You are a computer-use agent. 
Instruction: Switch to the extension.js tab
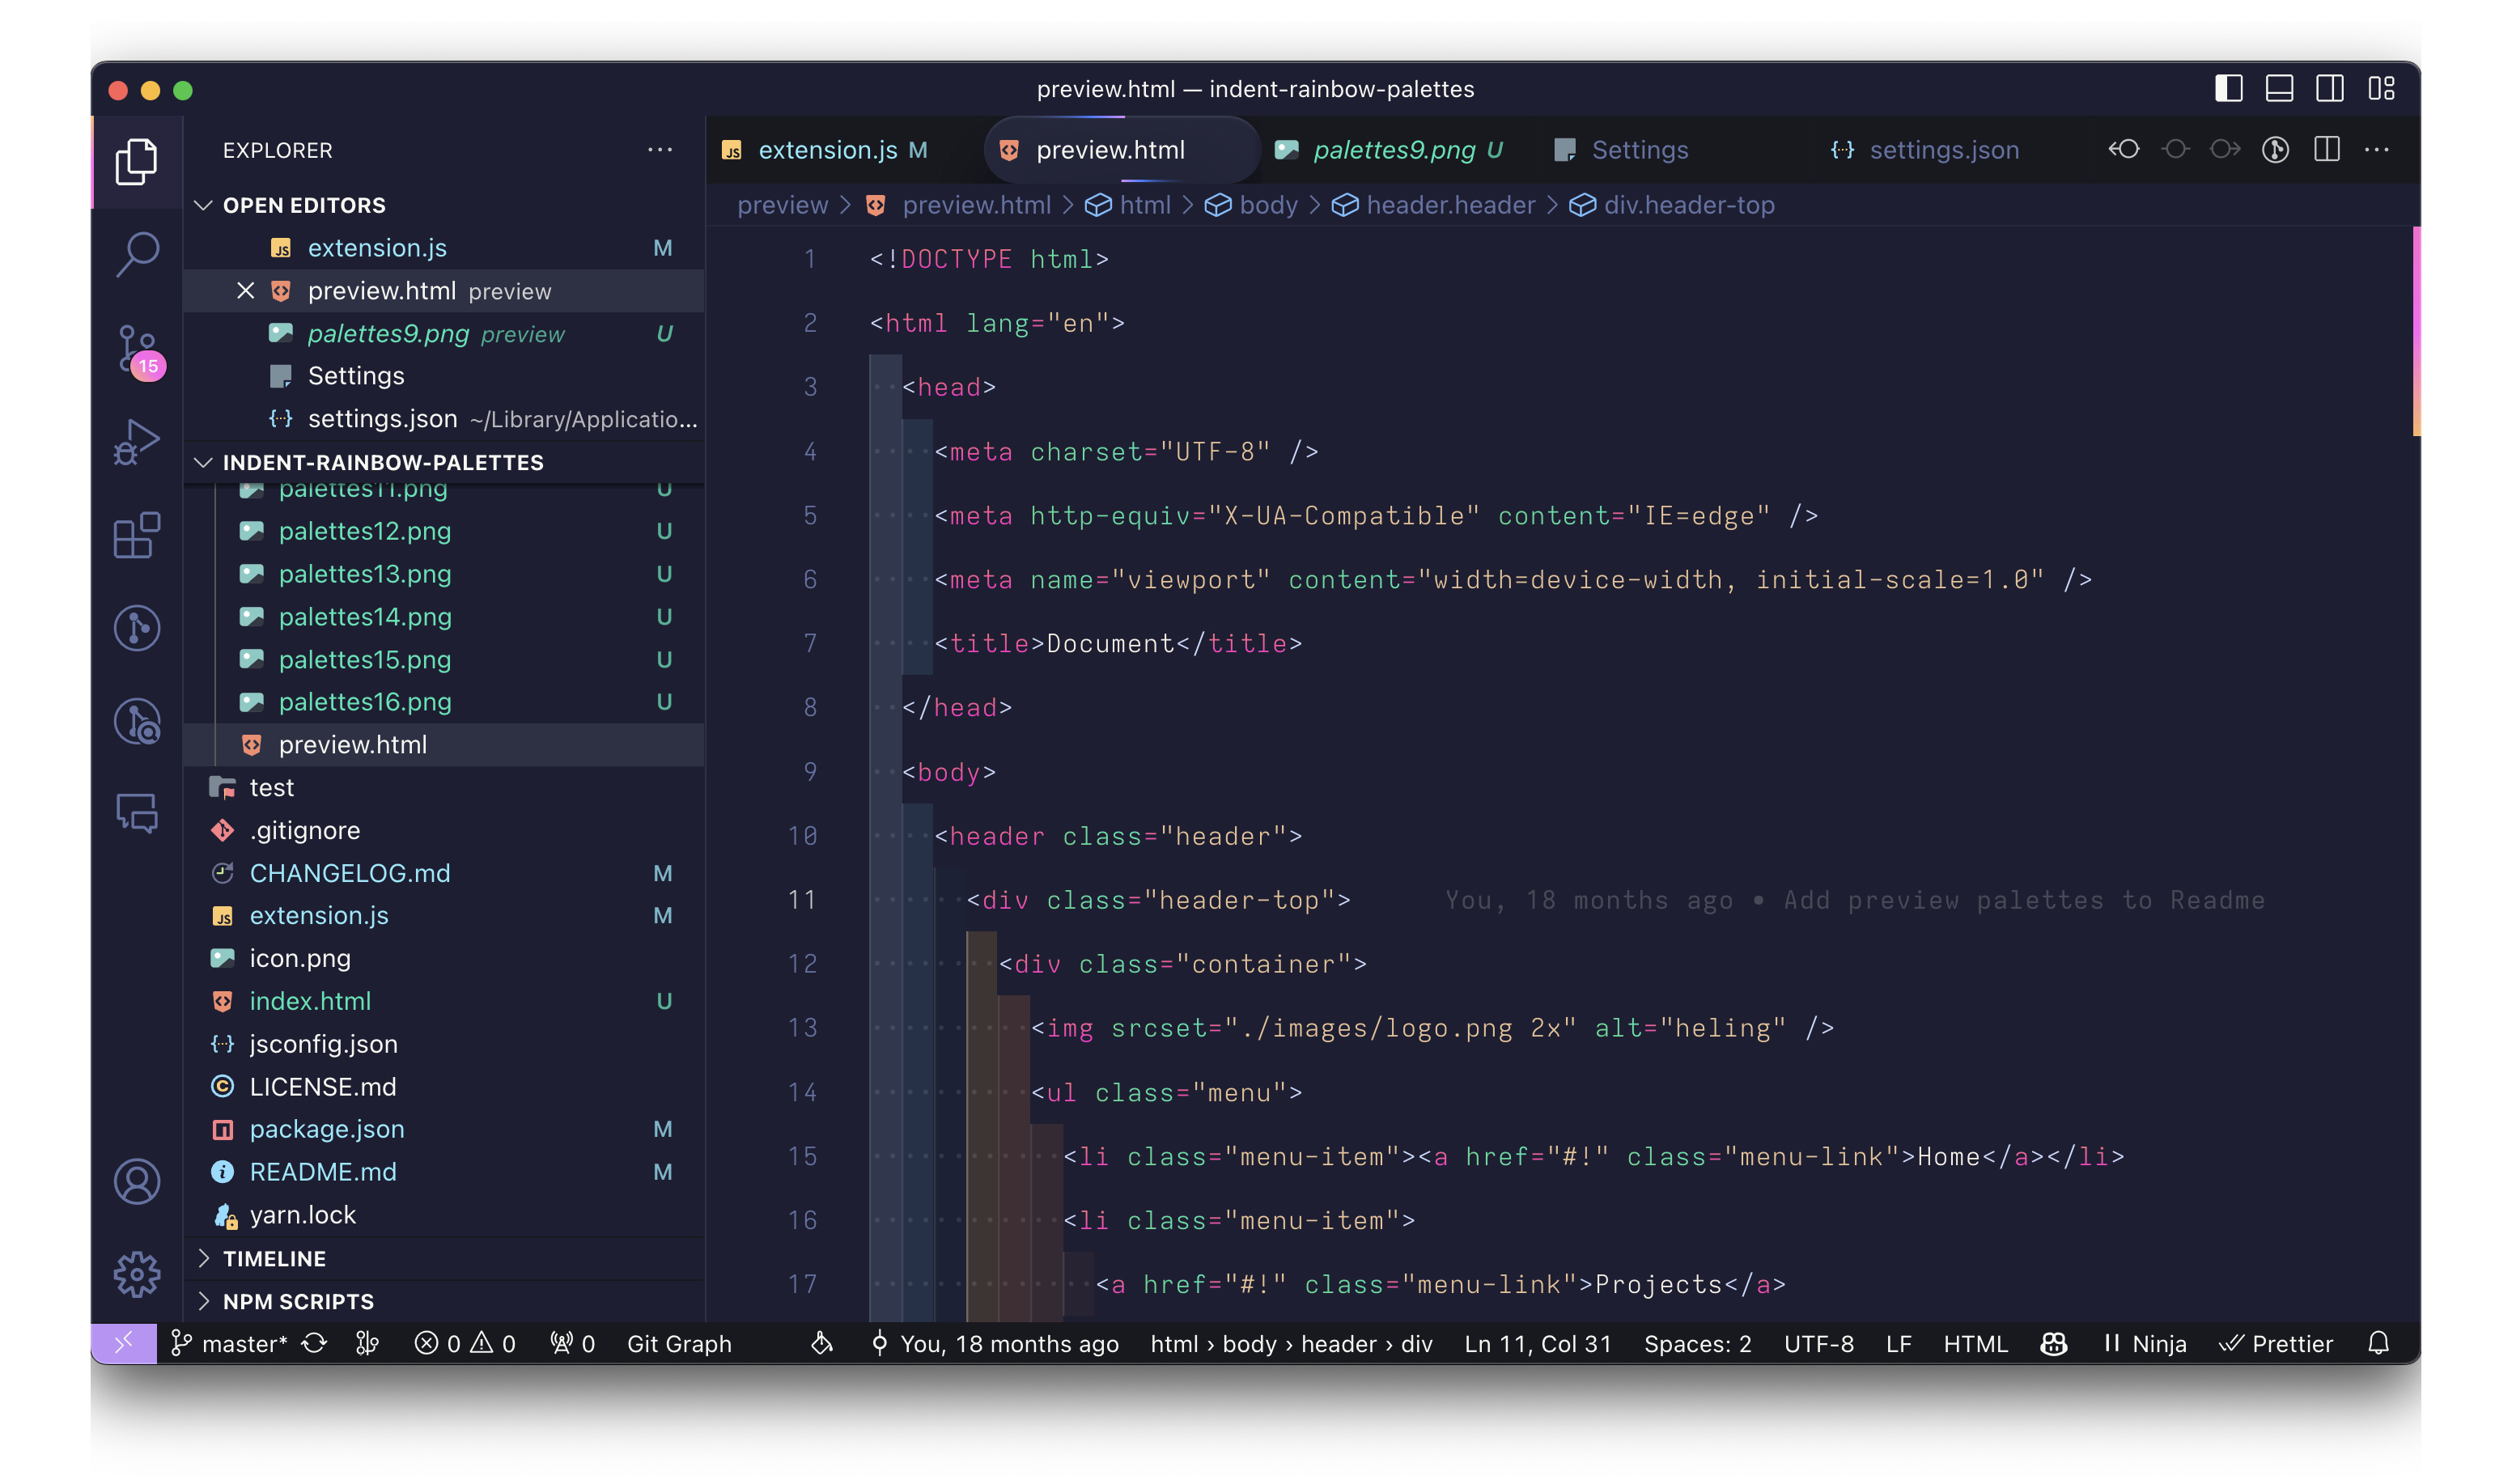click(827, 150)
